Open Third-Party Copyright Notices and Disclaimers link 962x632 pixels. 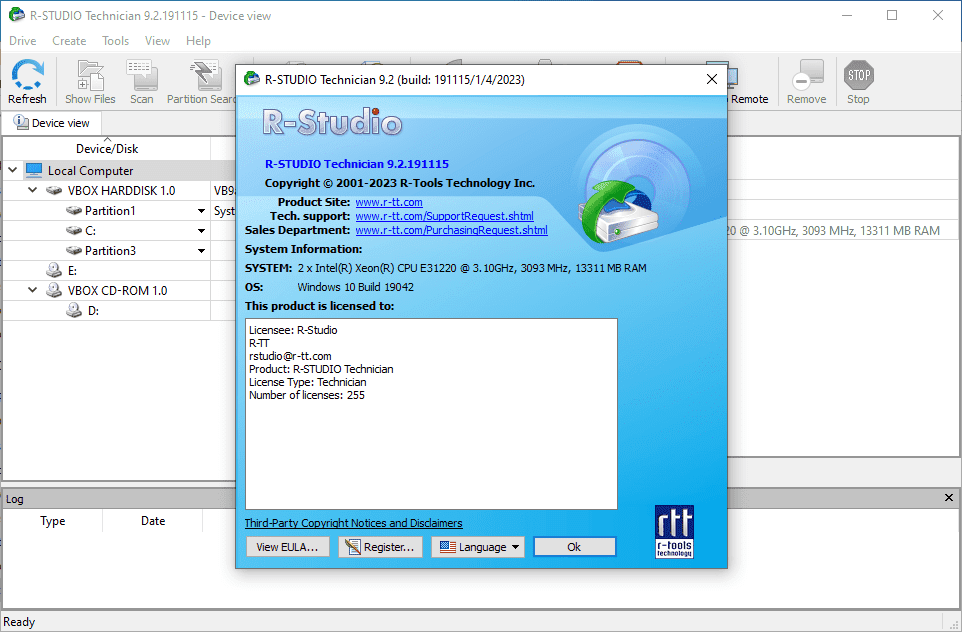(x=353, y=523)
